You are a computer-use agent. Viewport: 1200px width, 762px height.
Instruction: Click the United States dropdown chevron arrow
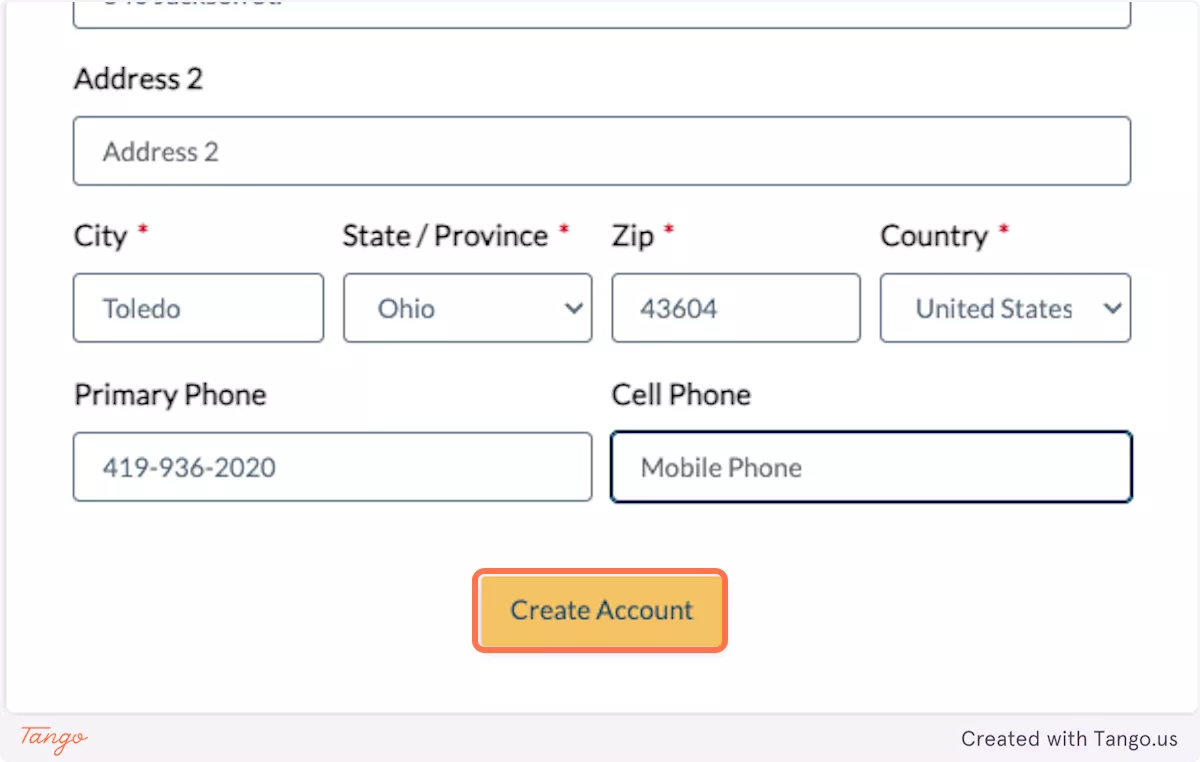[1112, 308]
